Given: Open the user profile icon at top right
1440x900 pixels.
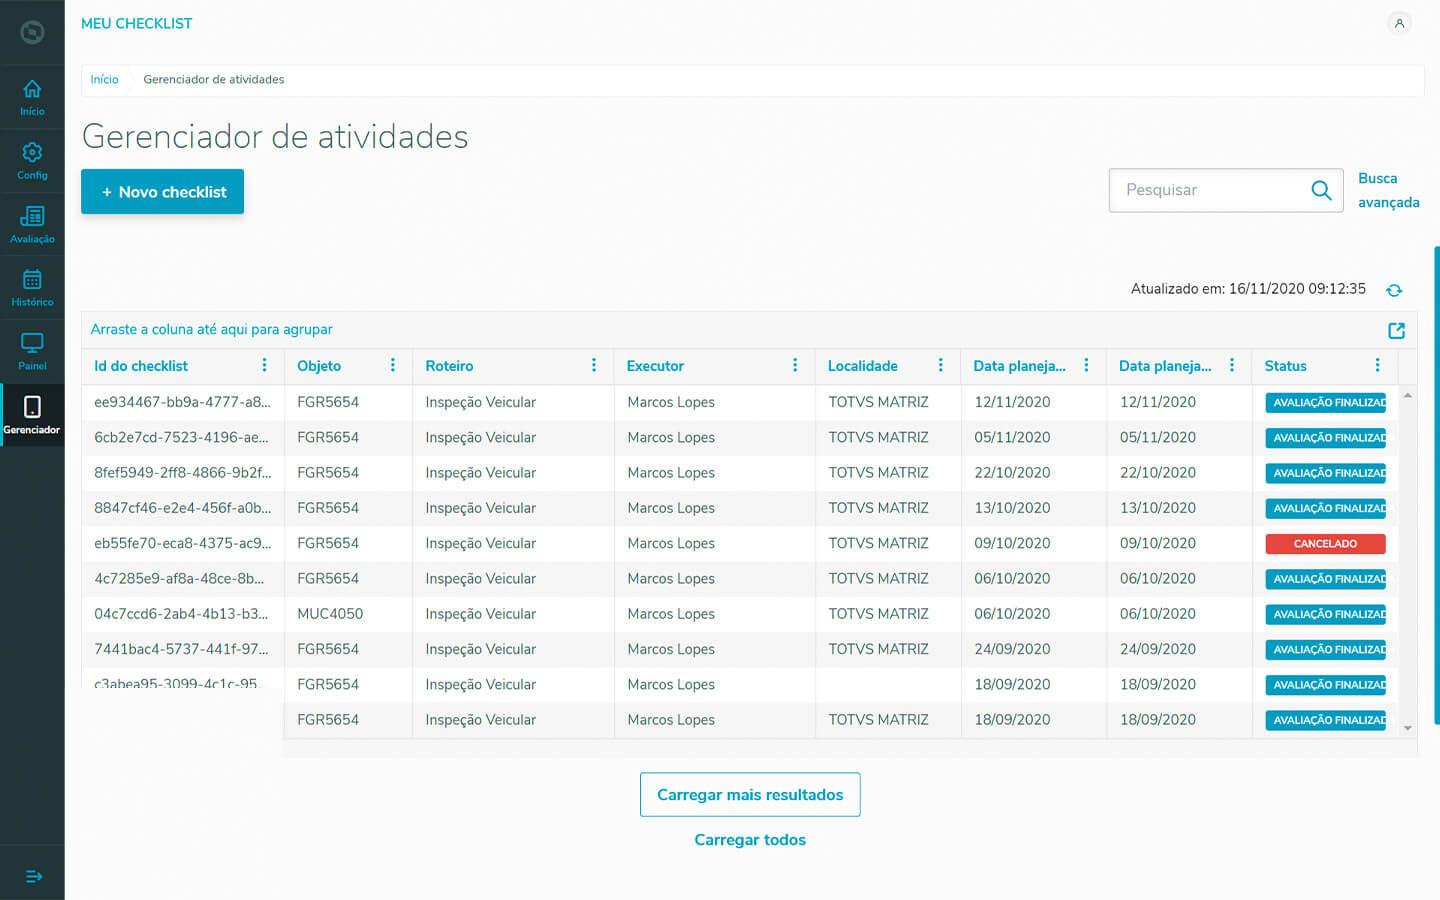Looking at the screenshot, I should tap(1399, 23).
